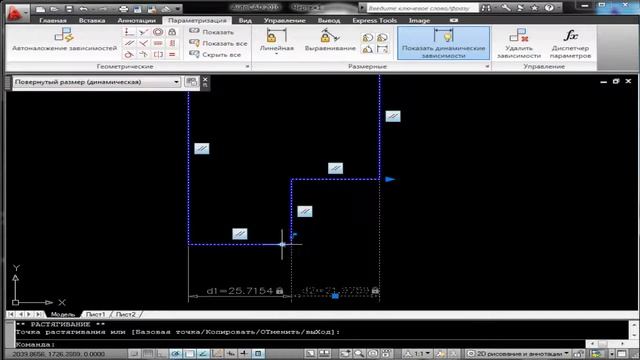Expand the Линейная dropdown arrow

[277, 54]
